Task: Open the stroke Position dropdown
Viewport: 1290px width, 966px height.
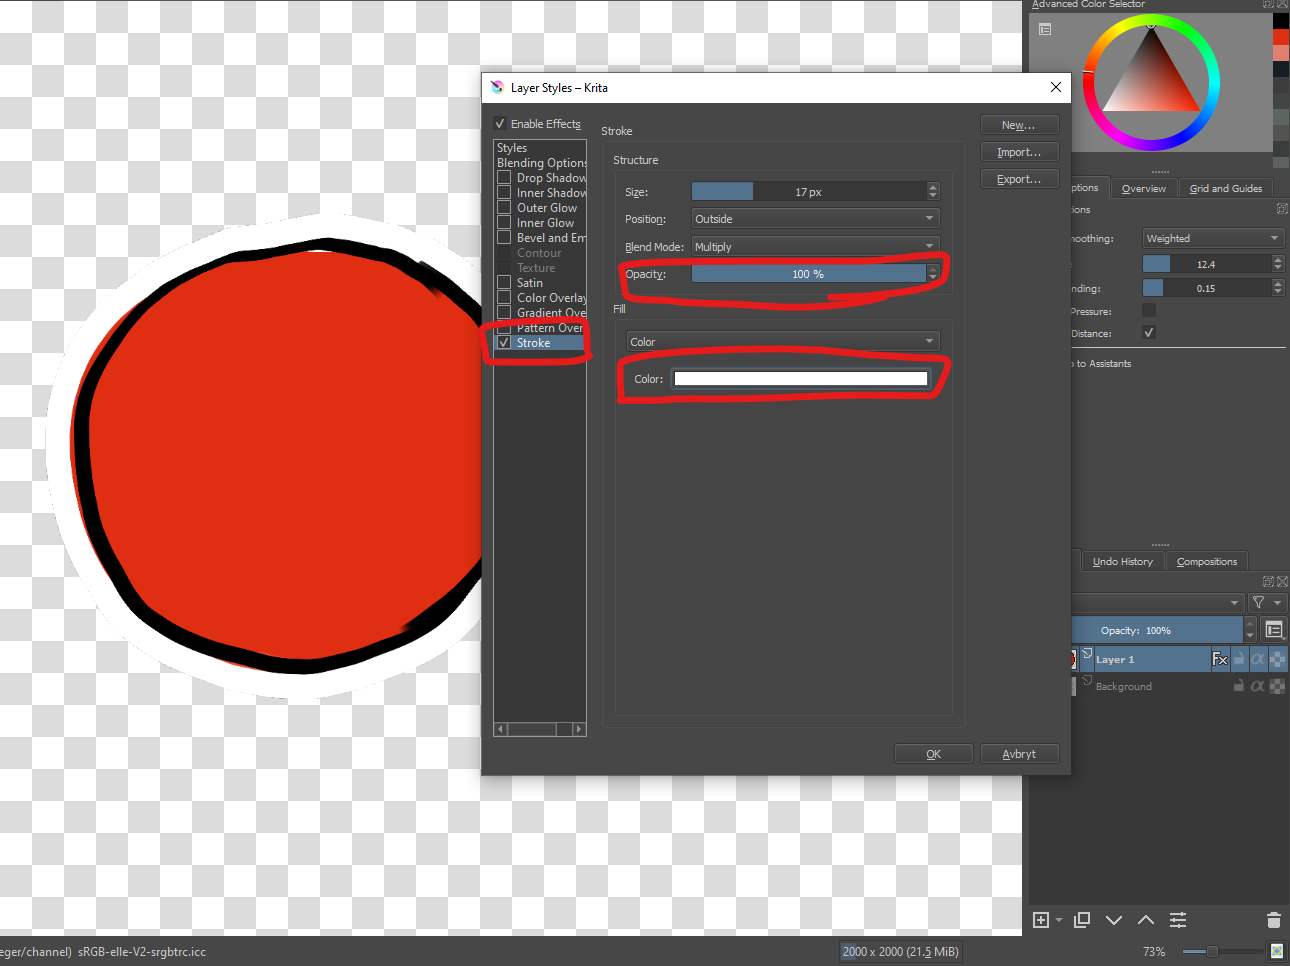Action: [x=816, y=219]
